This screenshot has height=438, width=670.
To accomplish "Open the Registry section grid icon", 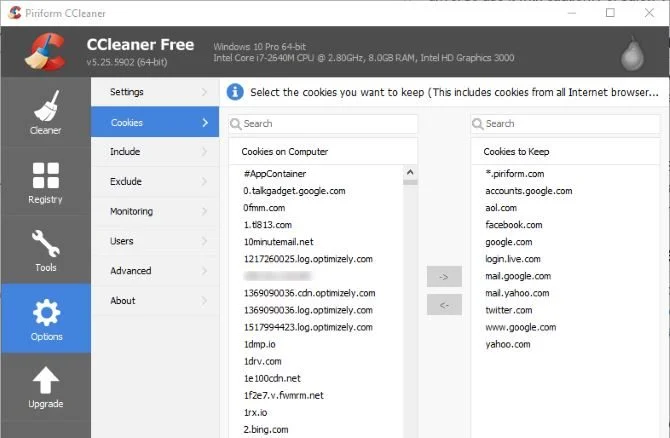I will (46, 175).
